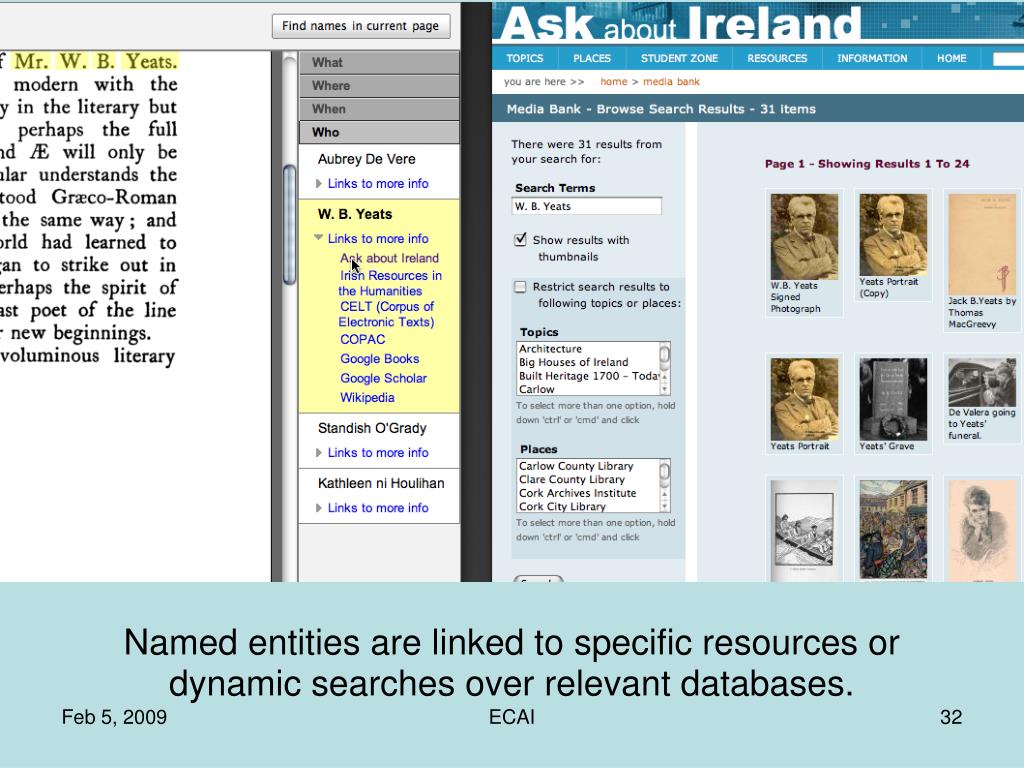Open the INFORMATION menu
This screenshot has width=1024, height=768.
click(x=872, y=58)
